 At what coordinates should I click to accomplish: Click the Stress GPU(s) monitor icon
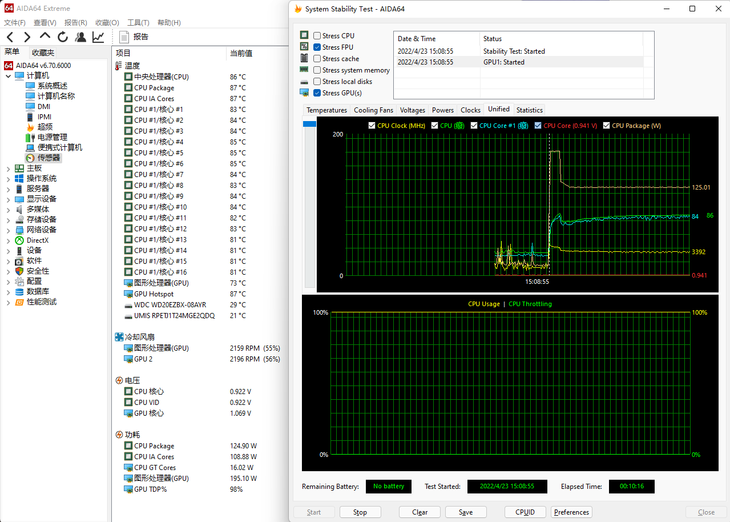click(x=304, y=93)
